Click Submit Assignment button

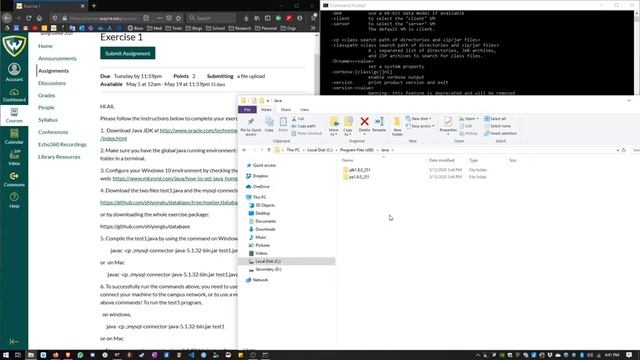click(128, 53)
